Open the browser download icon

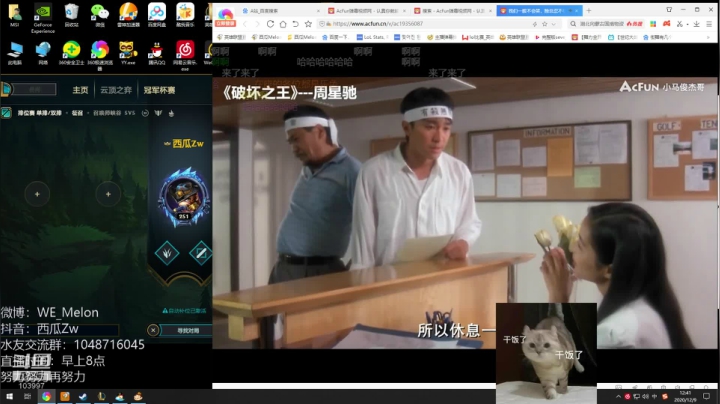pos(696,24)
